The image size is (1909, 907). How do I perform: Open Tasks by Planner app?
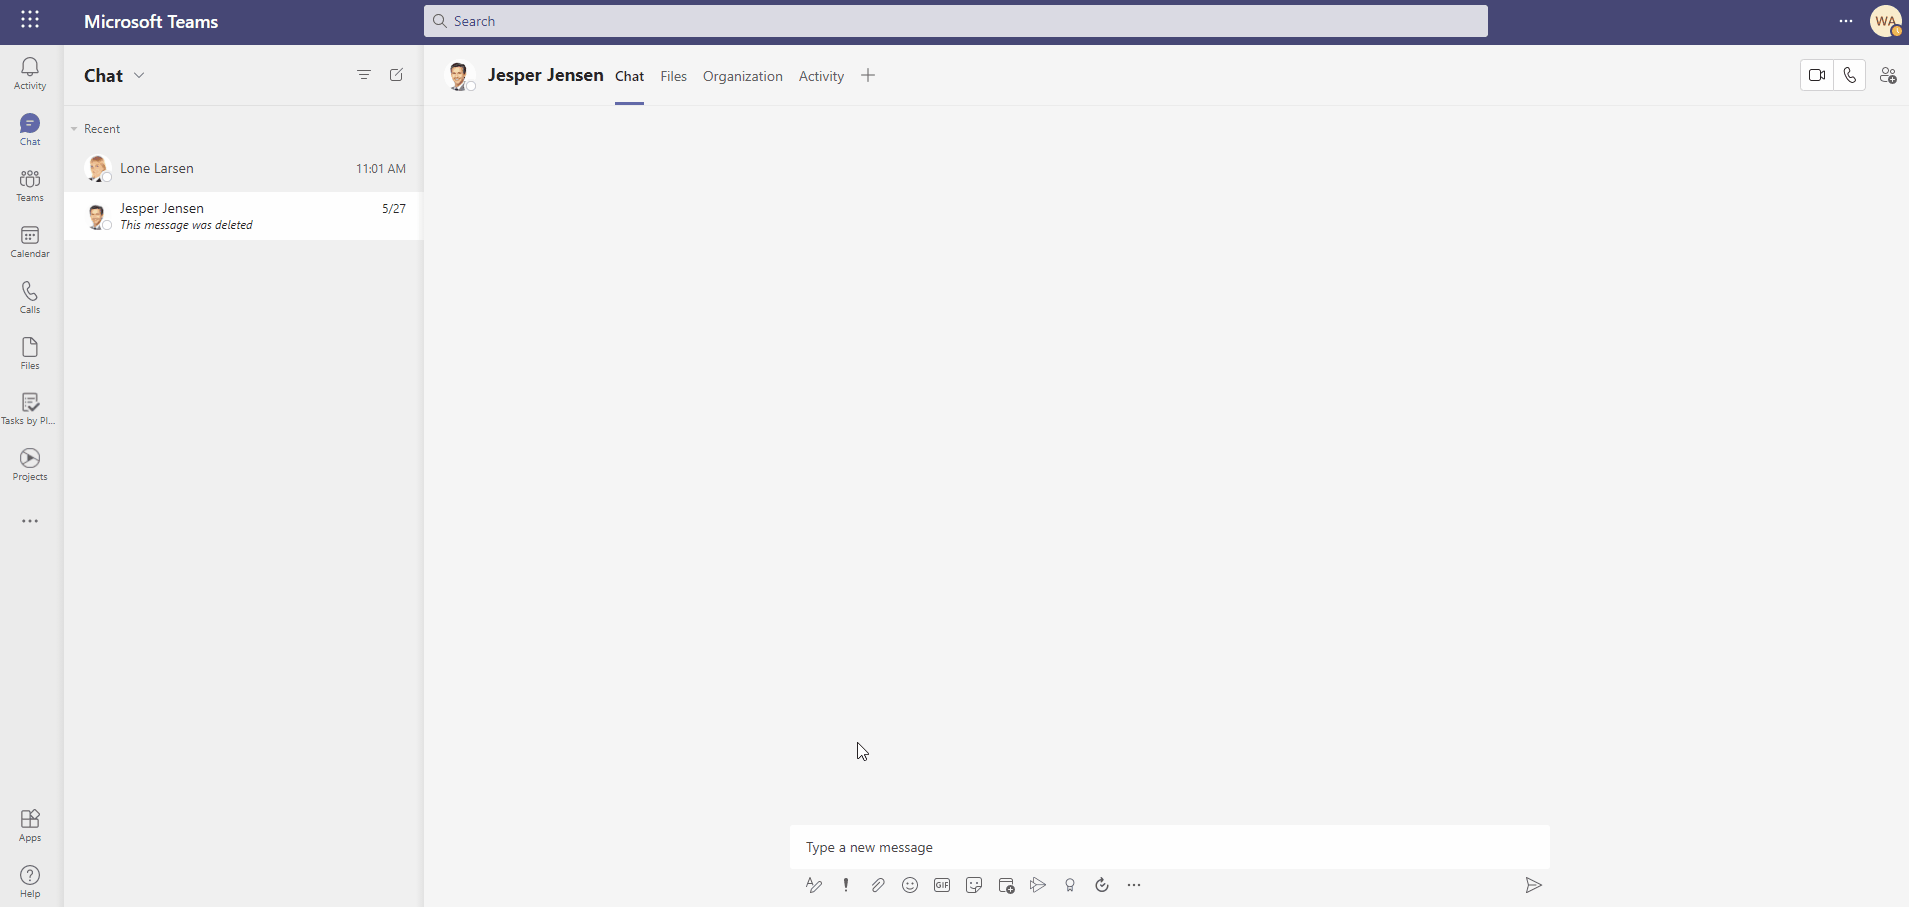(x=30, y=408)
